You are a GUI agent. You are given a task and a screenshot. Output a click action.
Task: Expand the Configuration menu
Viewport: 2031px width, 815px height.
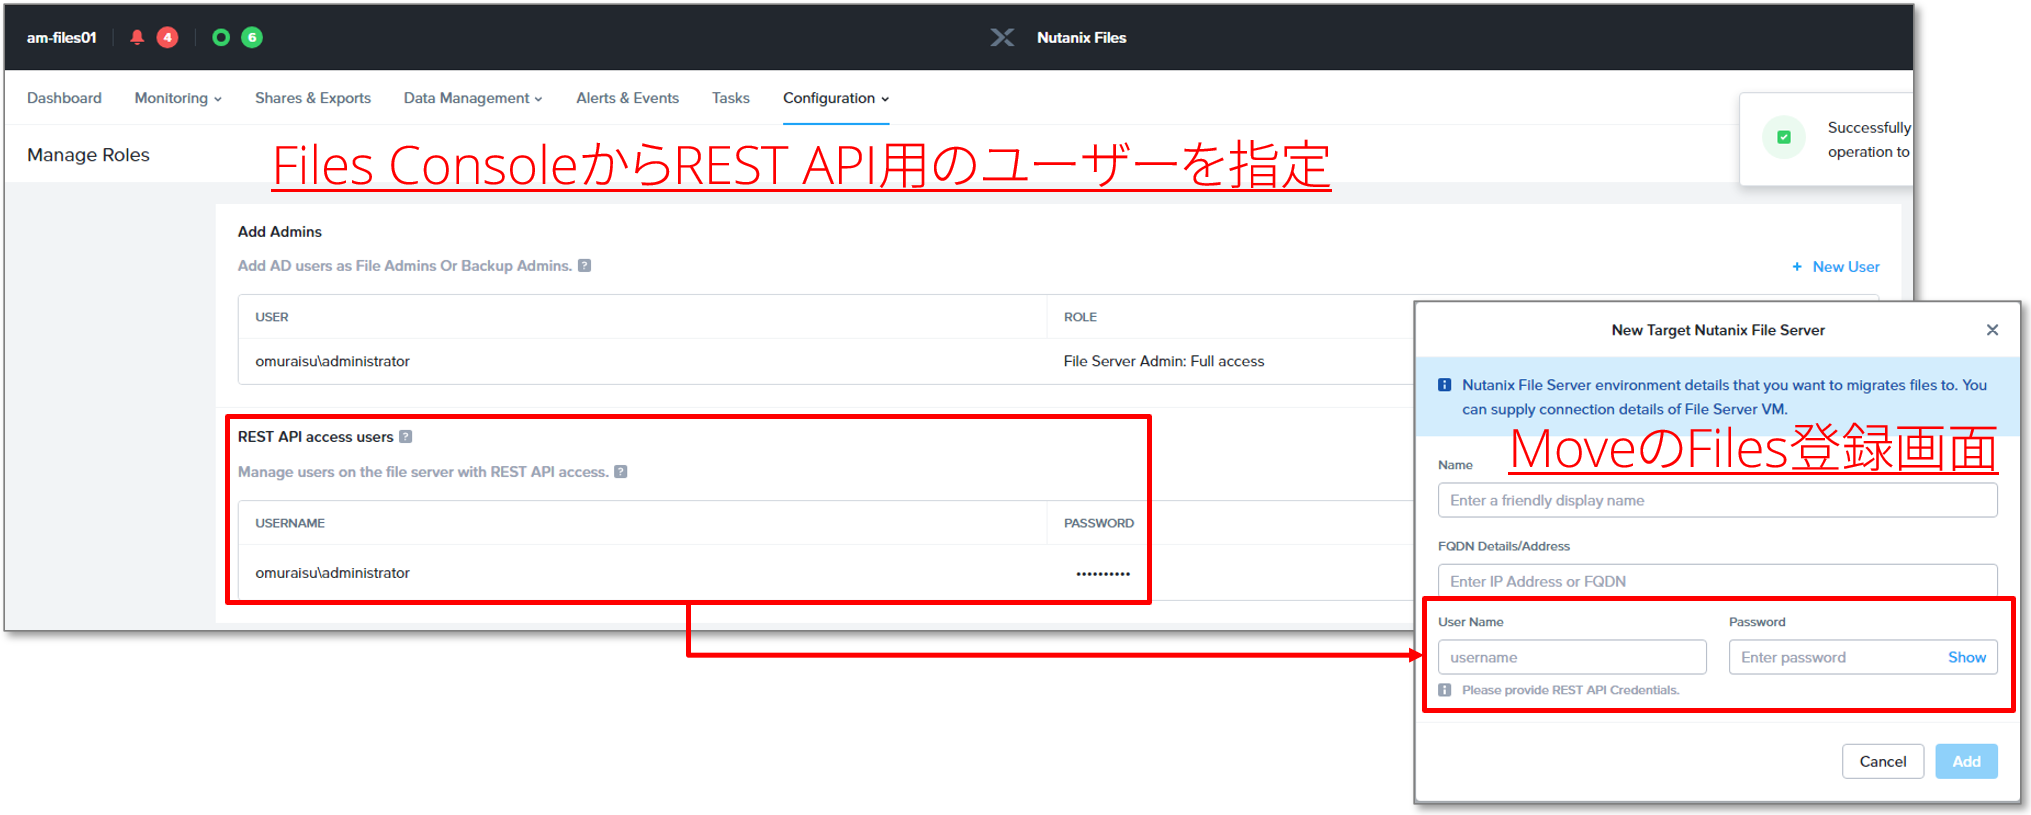pos(836,98)
